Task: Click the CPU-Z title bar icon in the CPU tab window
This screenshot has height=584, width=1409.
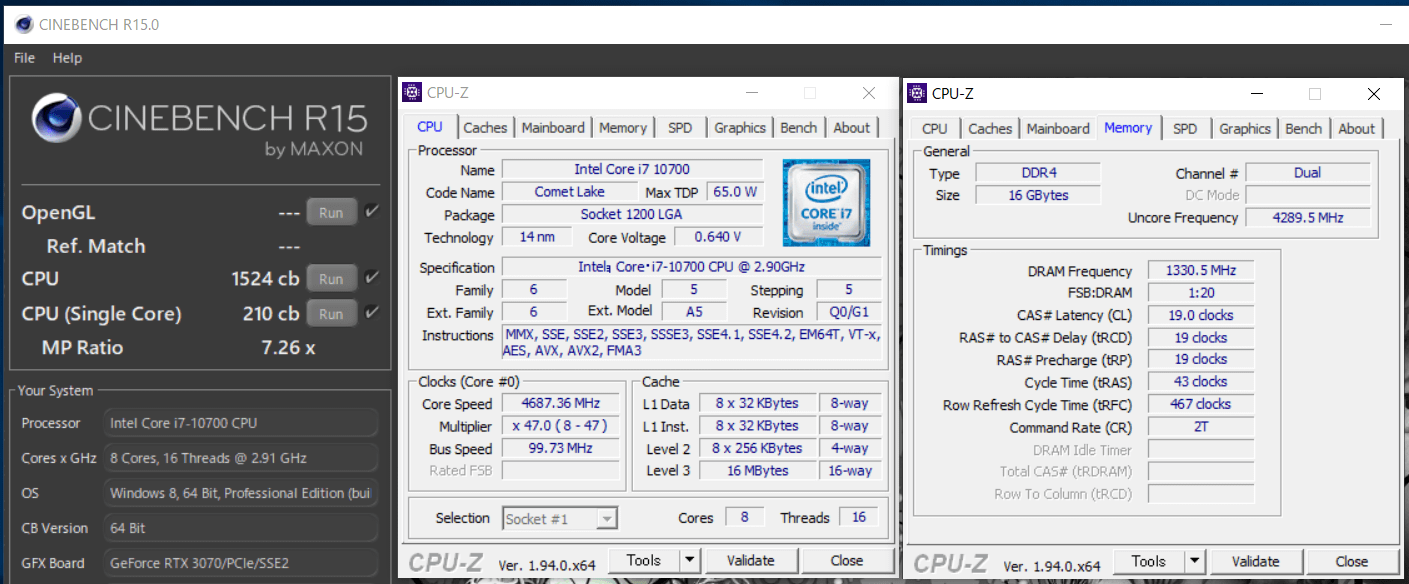Action: pyautogui.click(x=411, y=93)
